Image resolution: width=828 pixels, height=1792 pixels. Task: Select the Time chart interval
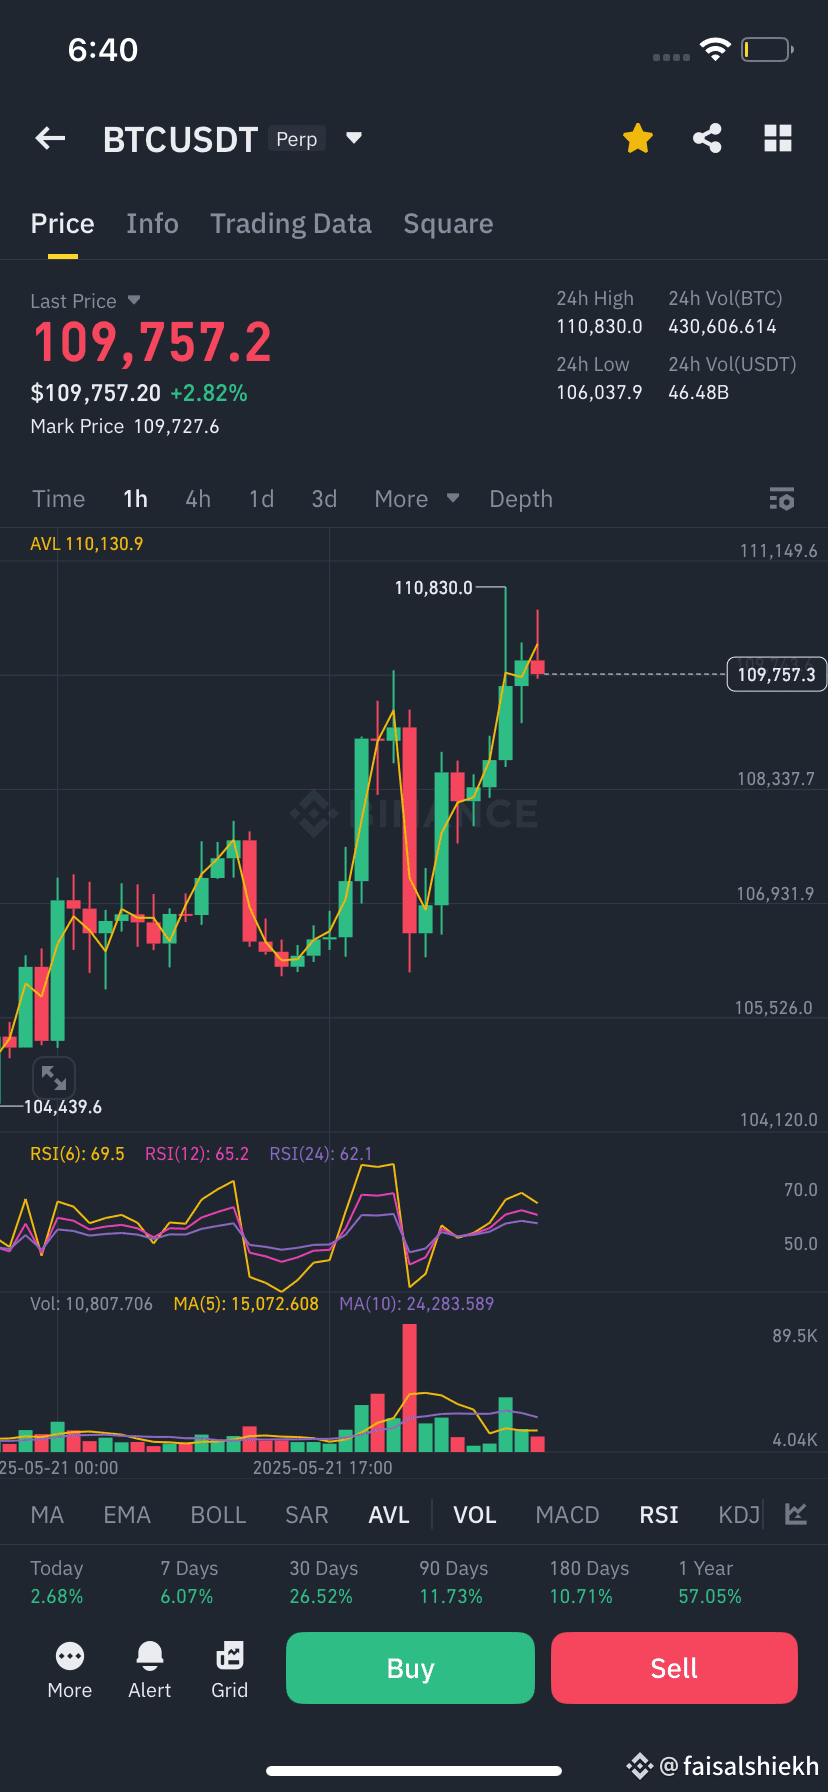59,499
